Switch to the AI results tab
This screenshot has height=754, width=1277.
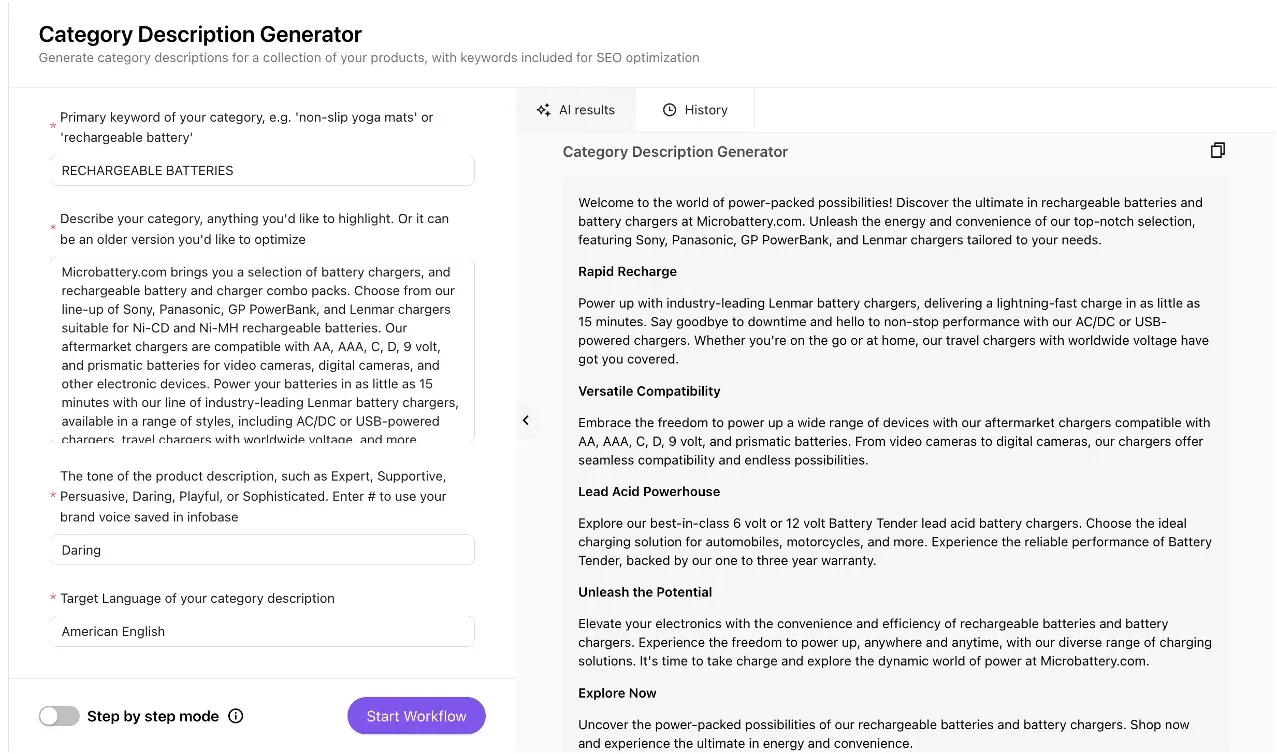[576, 110]
